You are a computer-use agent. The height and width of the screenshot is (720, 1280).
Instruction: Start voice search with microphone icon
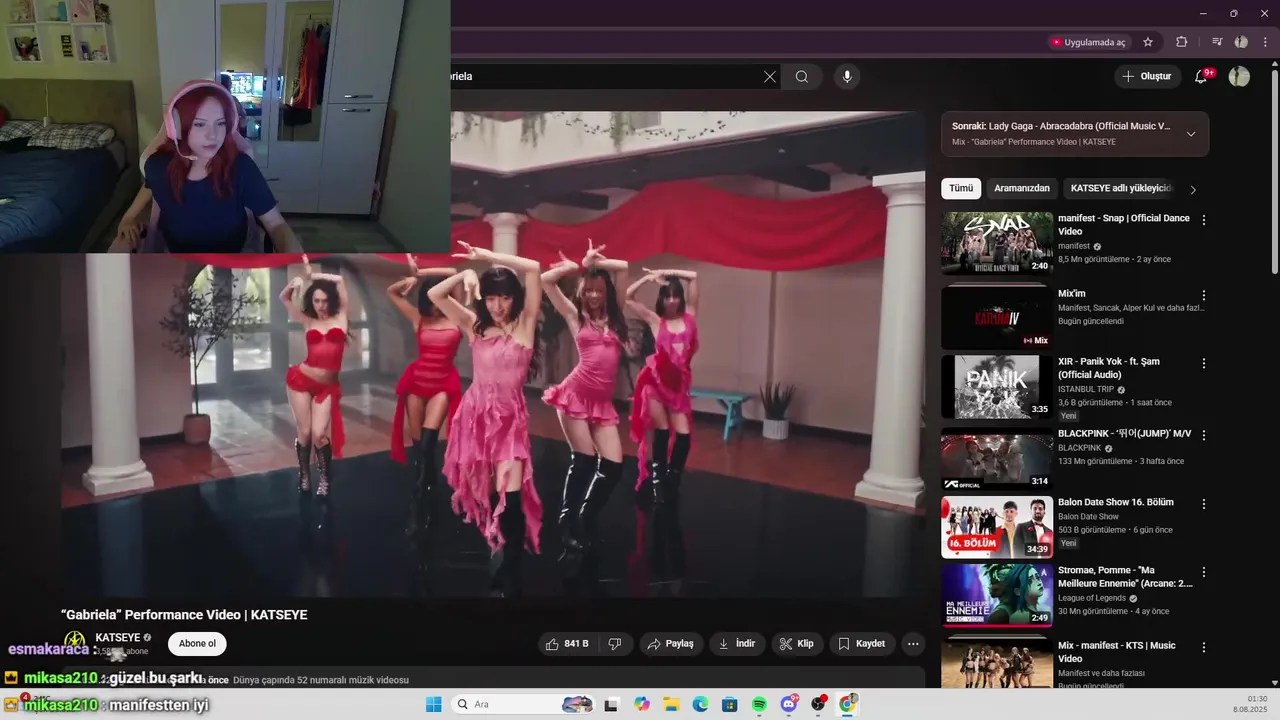tap(847, 76)
